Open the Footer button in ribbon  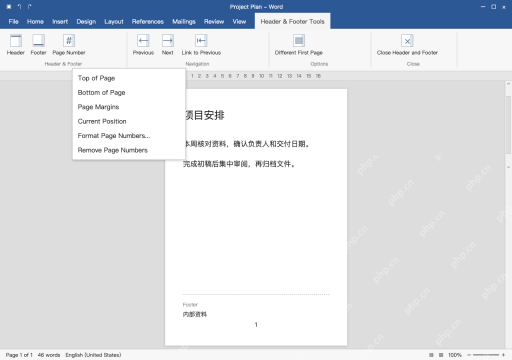(38, 45)
